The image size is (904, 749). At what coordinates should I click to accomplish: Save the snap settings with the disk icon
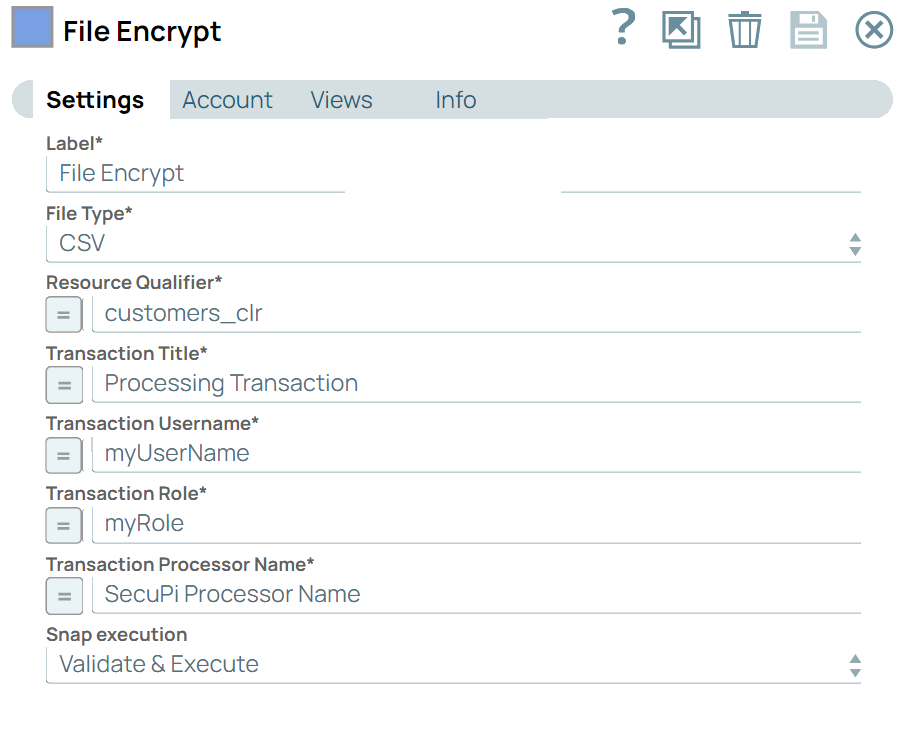[x=809, y=29]
